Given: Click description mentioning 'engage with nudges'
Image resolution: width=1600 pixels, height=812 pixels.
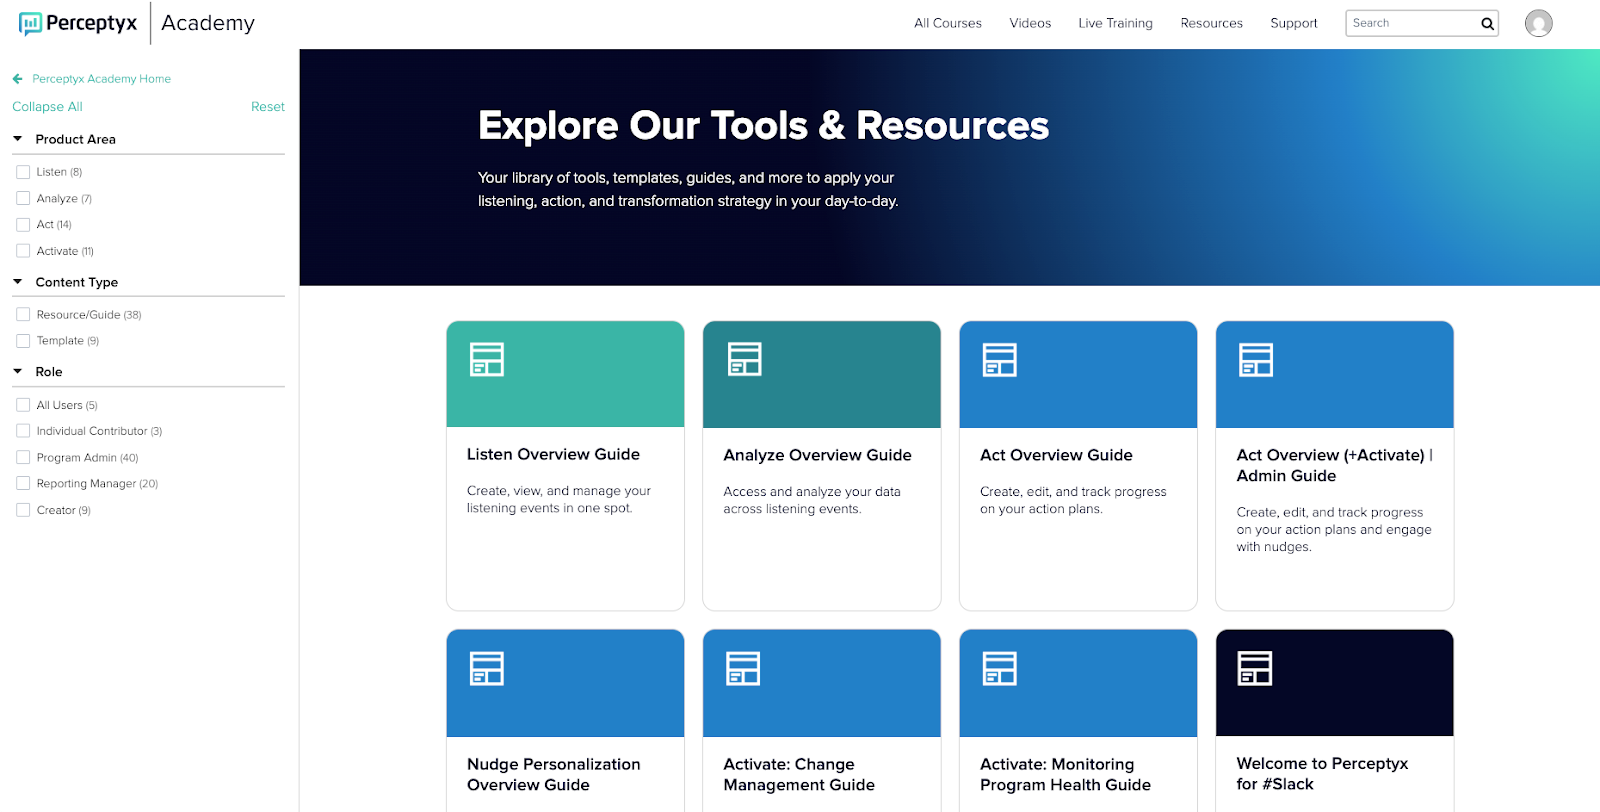Looking at the screenshot, I should click(x=1333, y=529).
